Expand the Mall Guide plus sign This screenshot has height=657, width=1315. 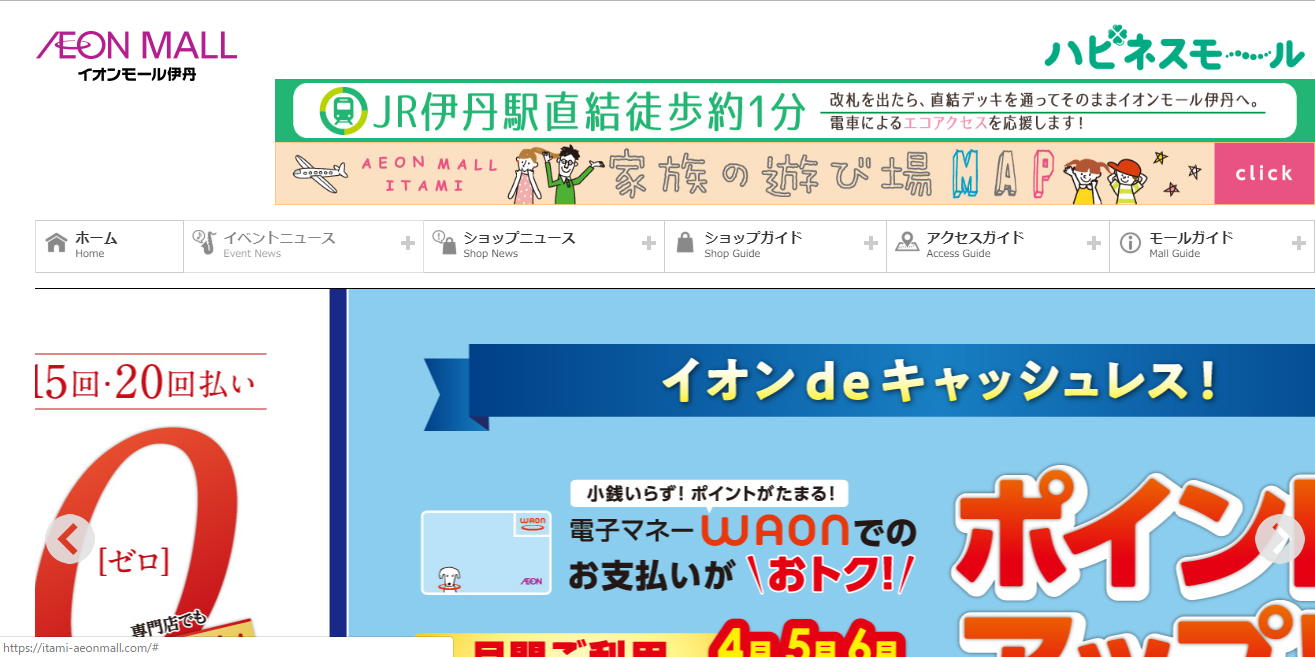1299,243
